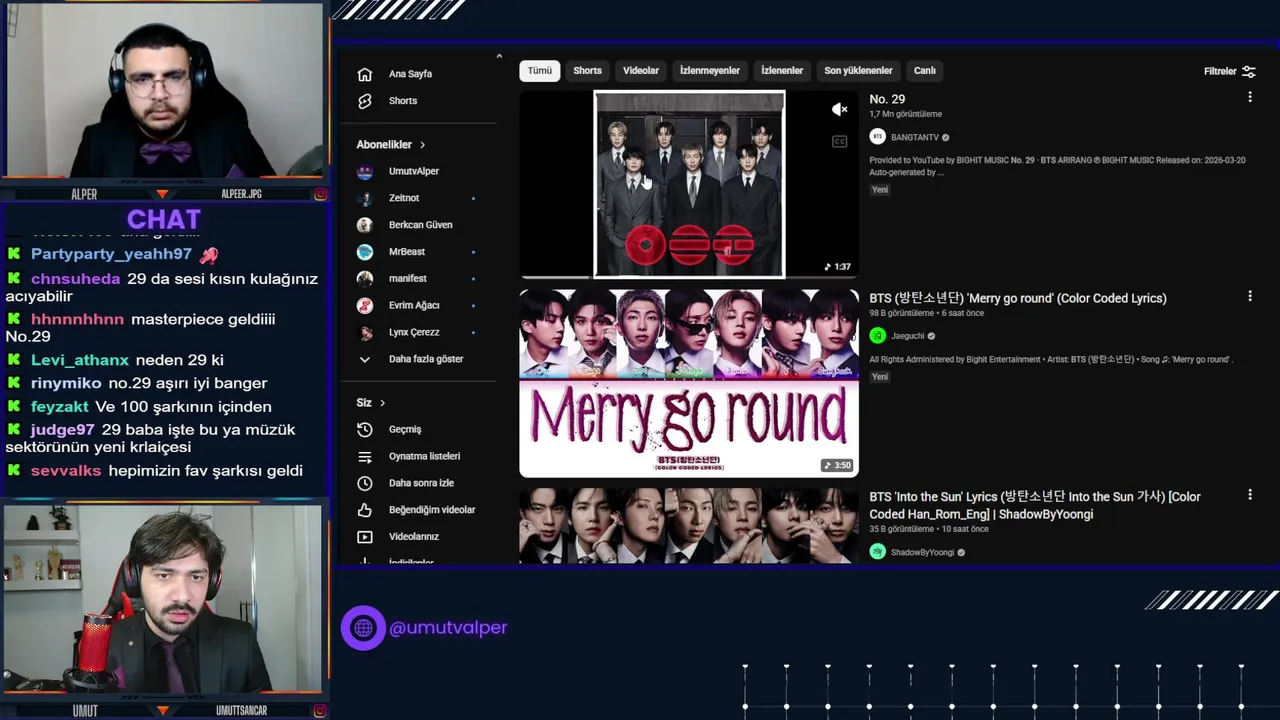The width and height of the screenshot is (1280, 720).
Task: Open Jaeguchi channel name link
Action: [x=908, y=336]
